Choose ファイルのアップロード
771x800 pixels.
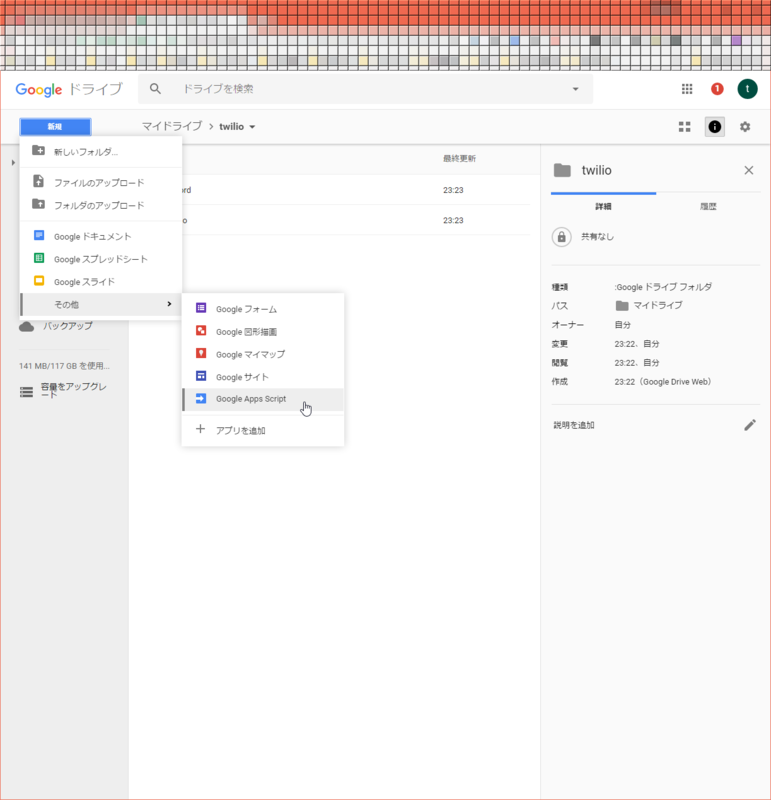101,182
